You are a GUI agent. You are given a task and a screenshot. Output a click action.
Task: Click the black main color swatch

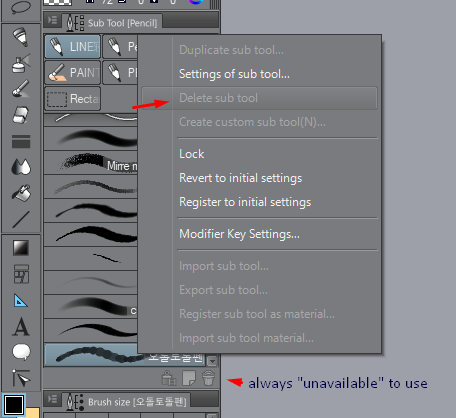click(x=14, y=405)
